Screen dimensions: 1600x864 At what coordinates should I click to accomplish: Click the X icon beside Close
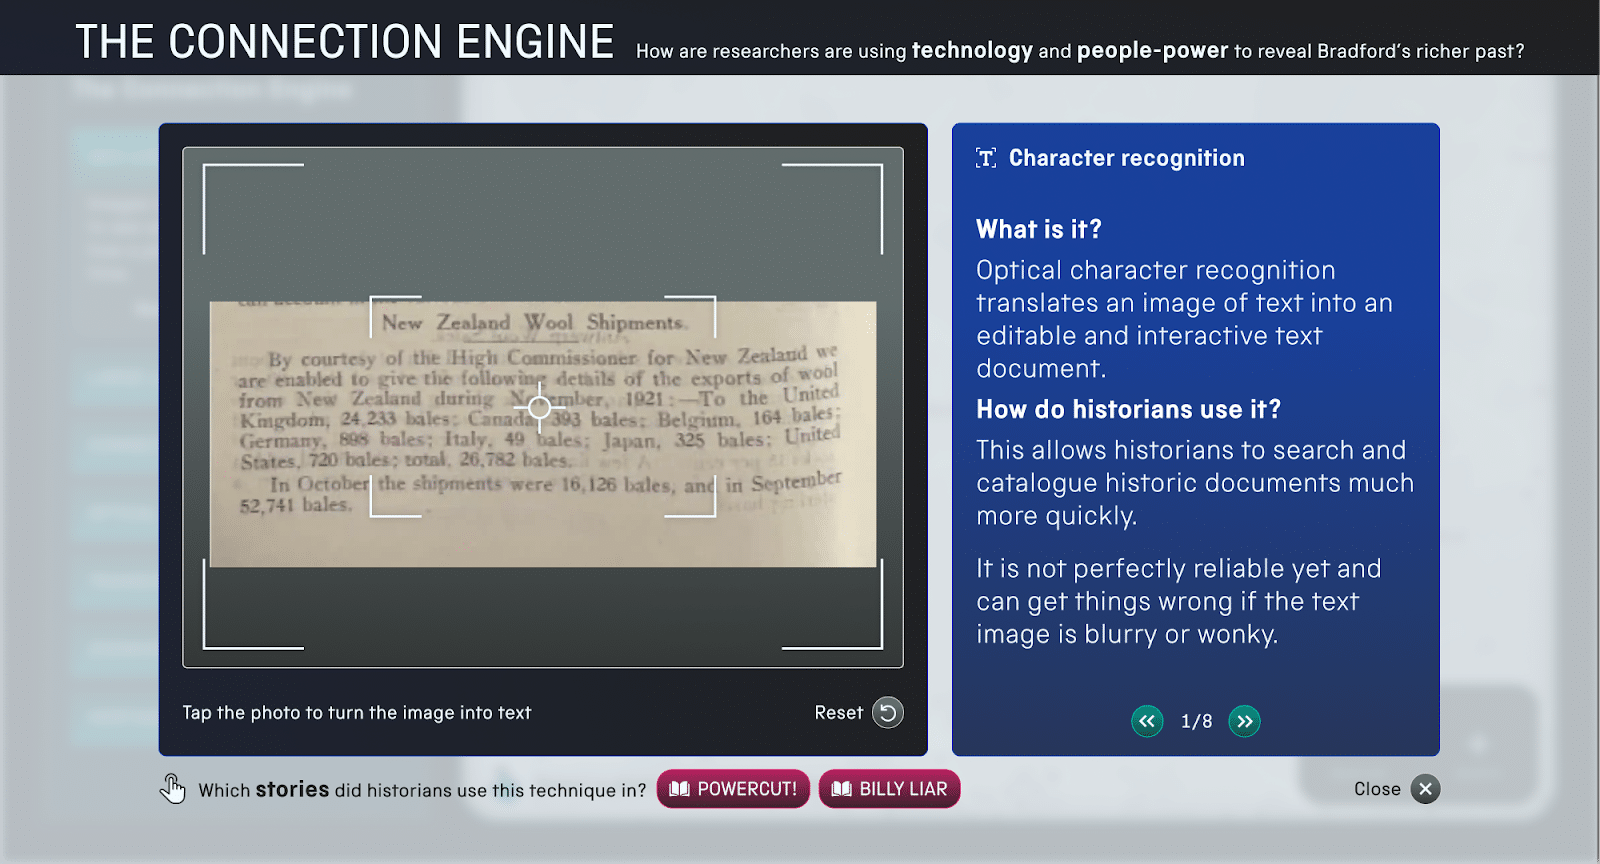(1425, 789)
